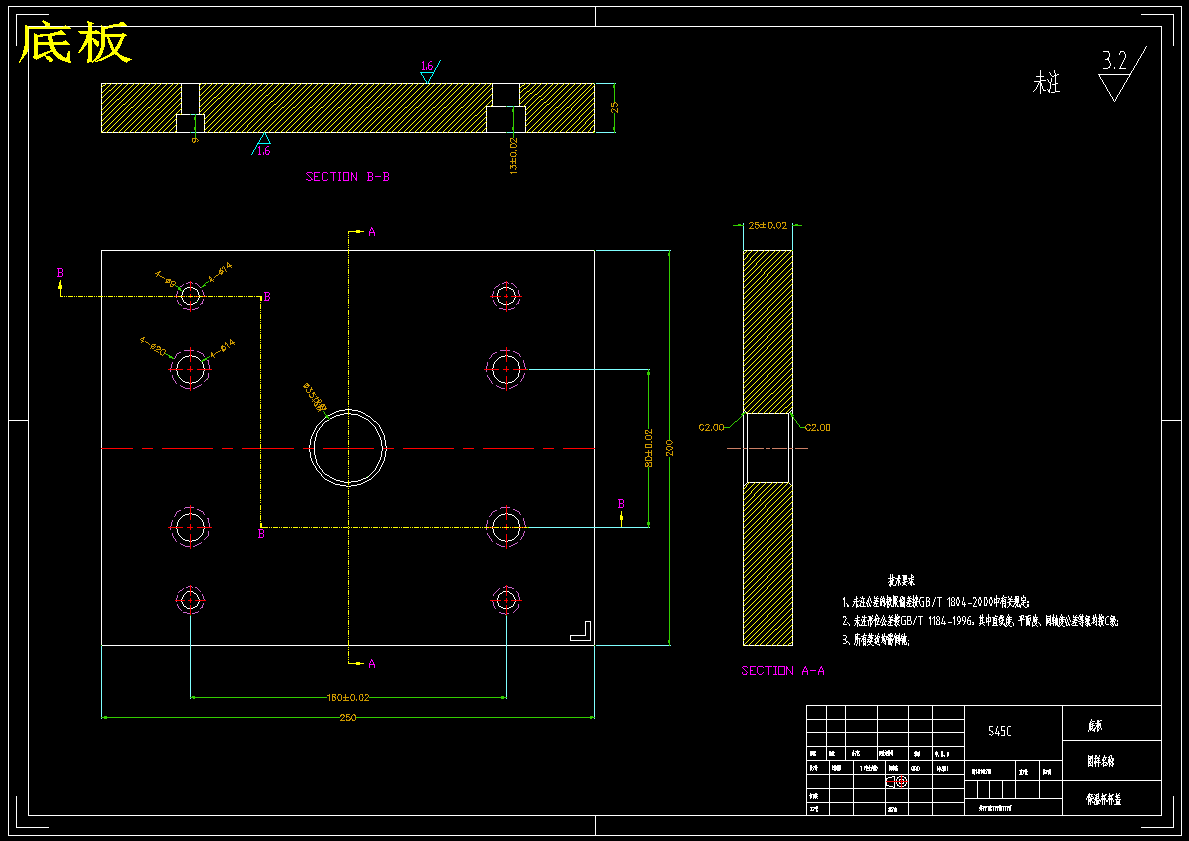Click the B marker at far left
The image size is (1189, 841).
click(60, 273)
